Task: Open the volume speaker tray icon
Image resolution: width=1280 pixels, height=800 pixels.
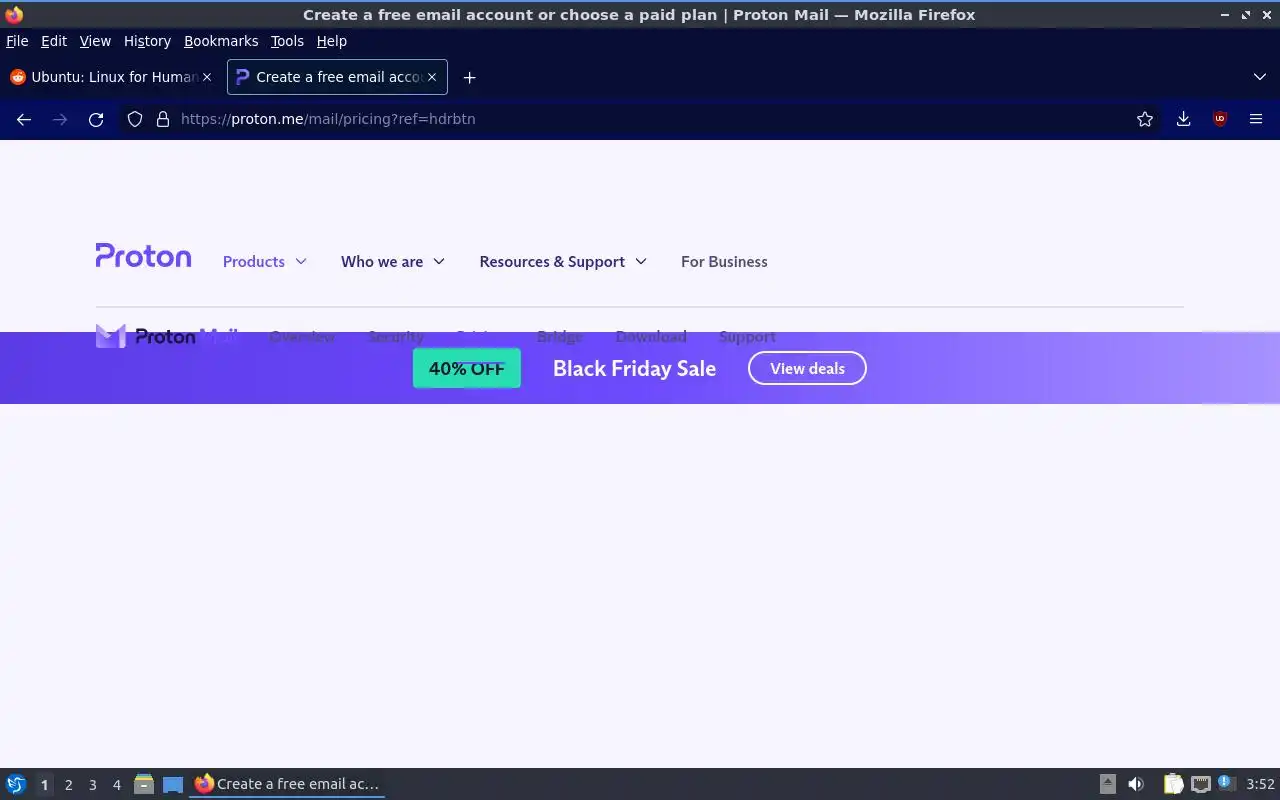Action: [1136, 784]
